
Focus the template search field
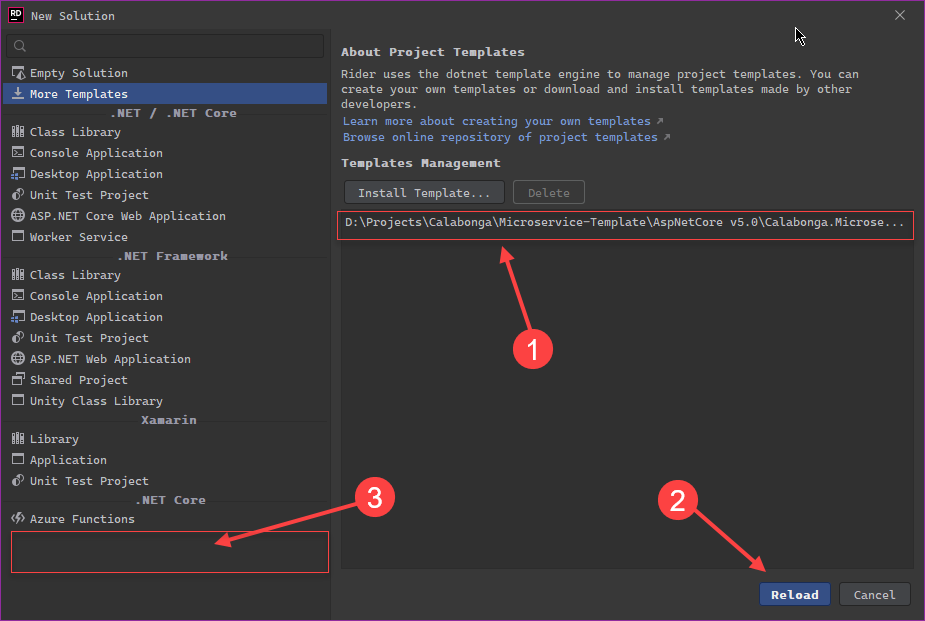coord(165,46)
